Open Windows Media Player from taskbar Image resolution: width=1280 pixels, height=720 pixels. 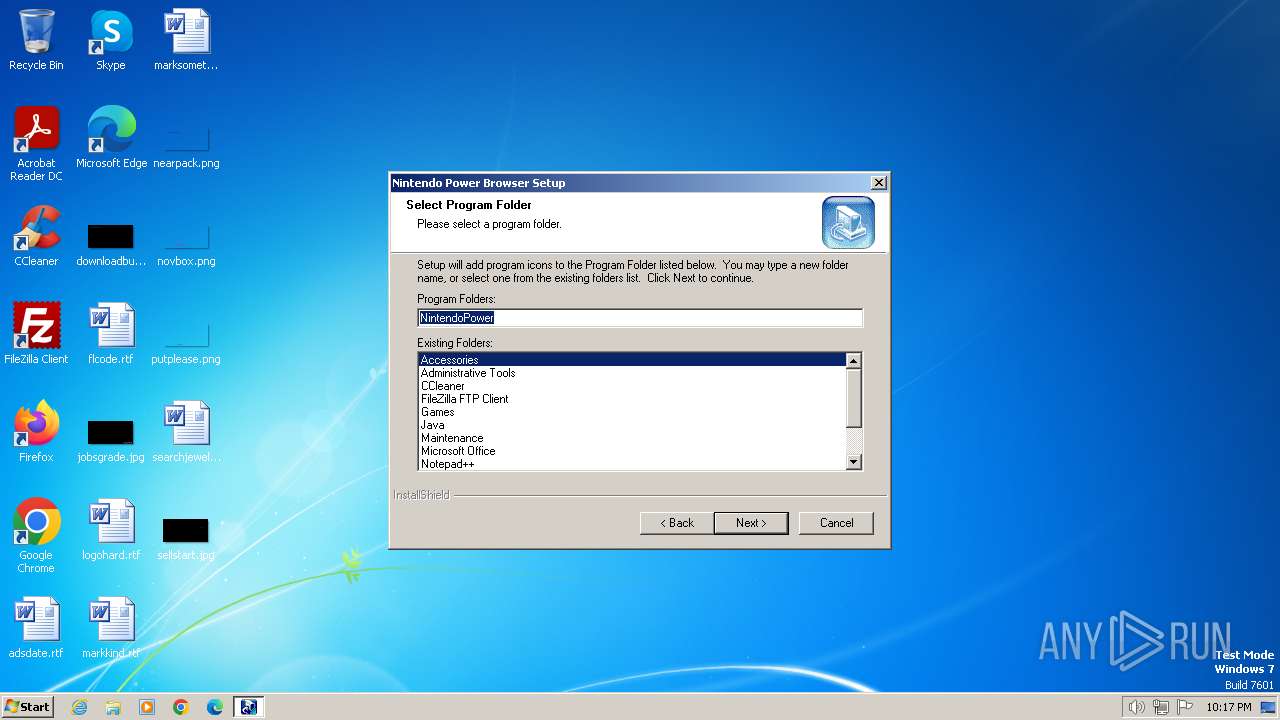tap(147, 707)
